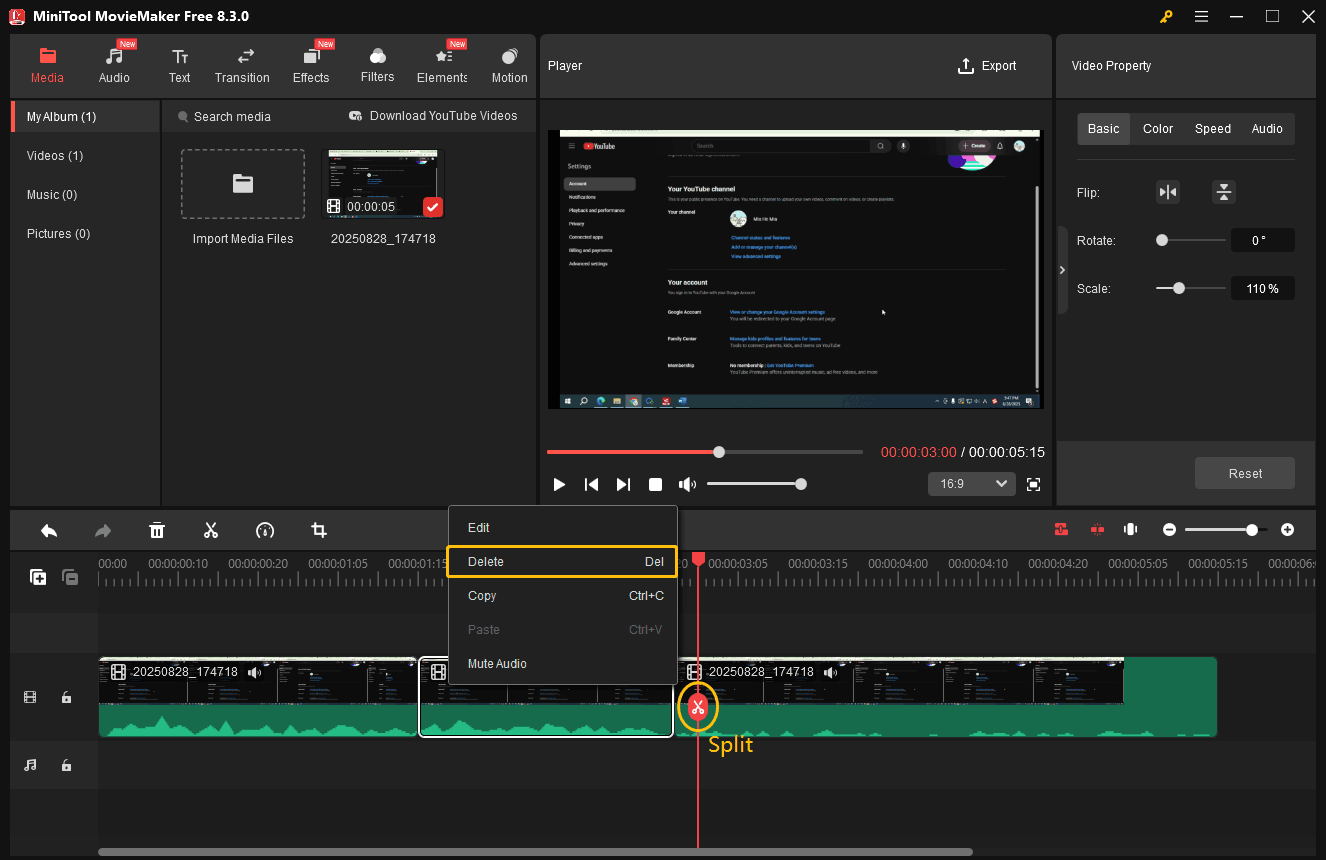Switch to the Basic property tab

pyautogui.click(x=1104, y=129)
